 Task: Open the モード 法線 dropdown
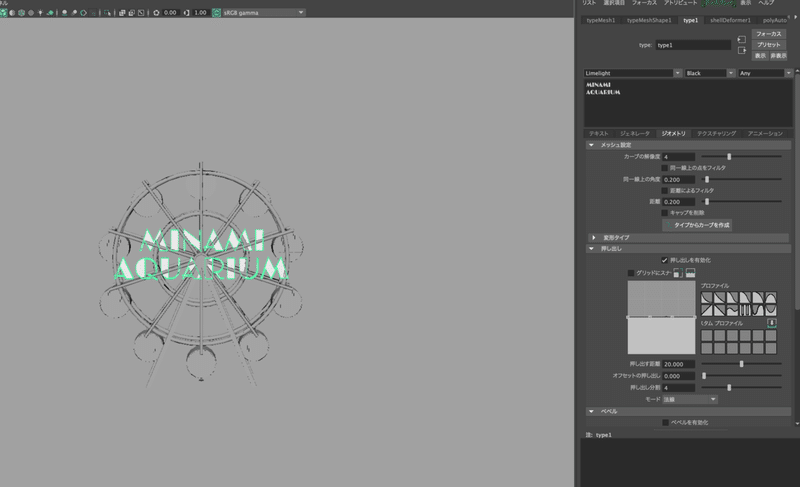coord(690,399)
